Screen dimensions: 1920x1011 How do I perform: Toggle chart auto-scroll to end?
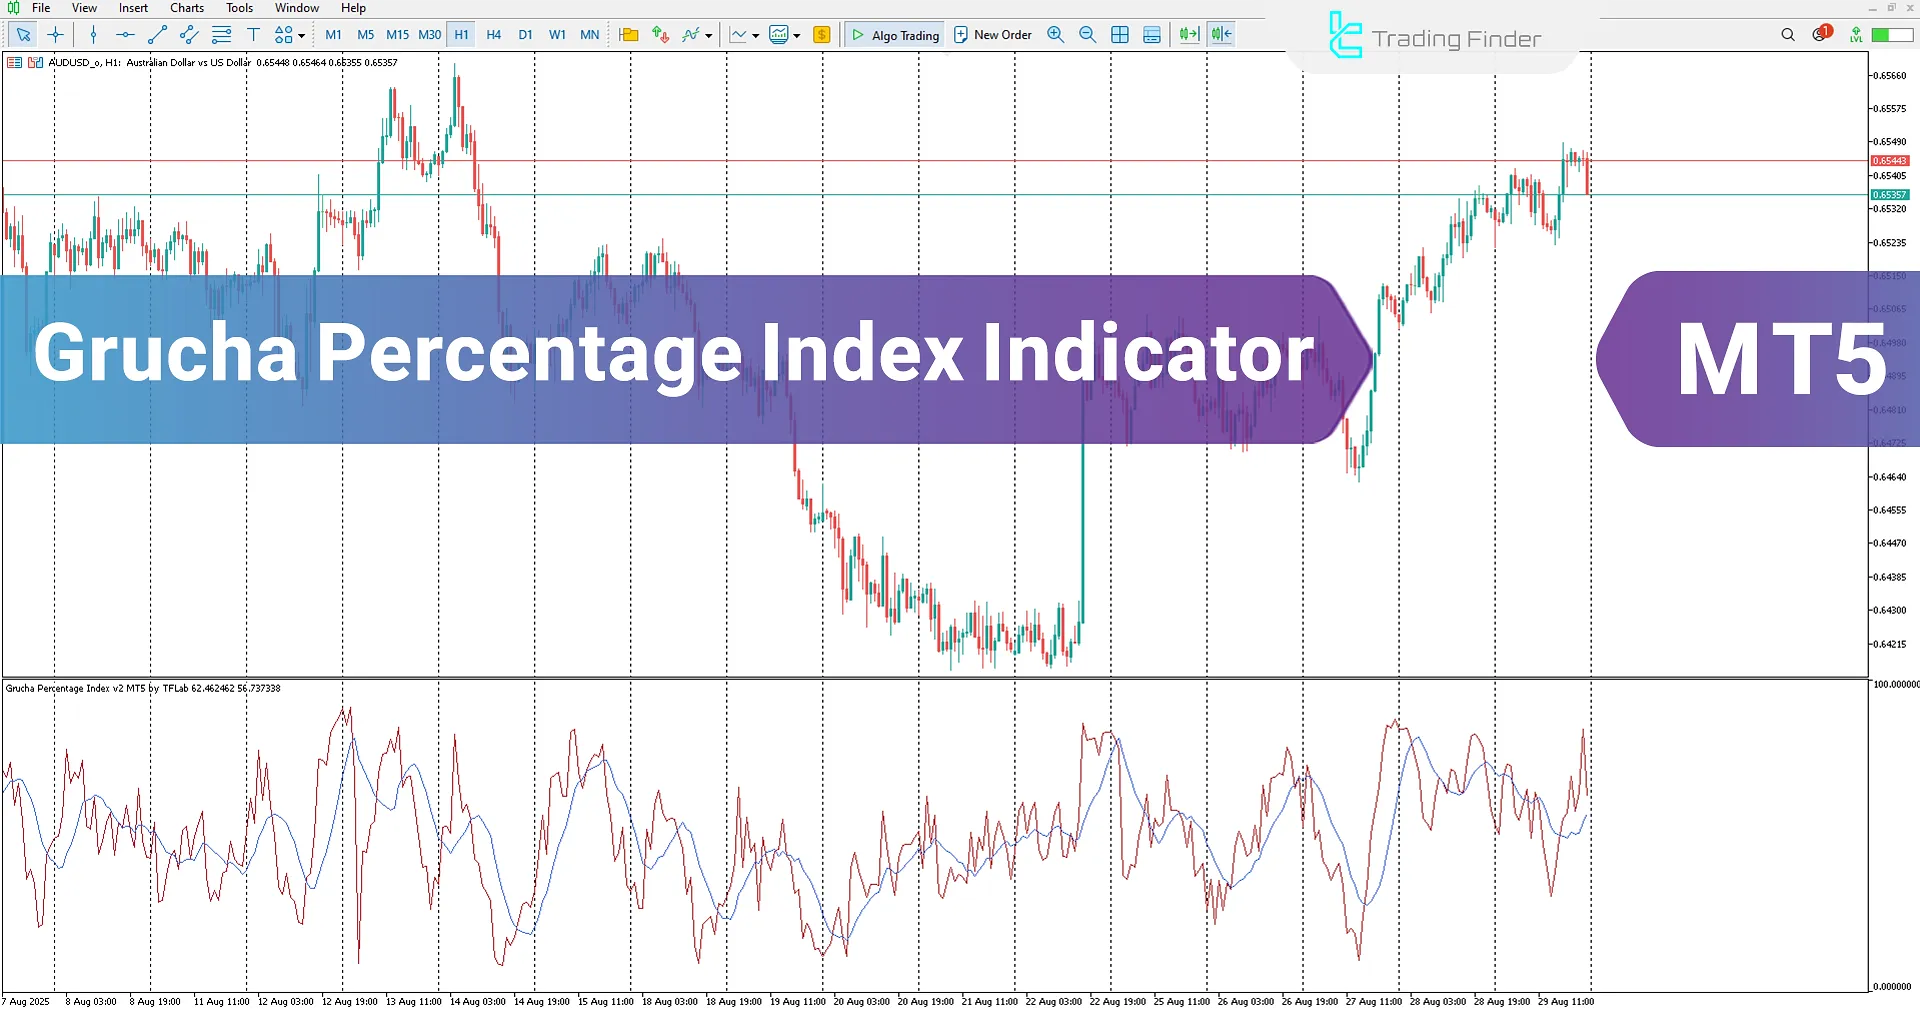1189,35
